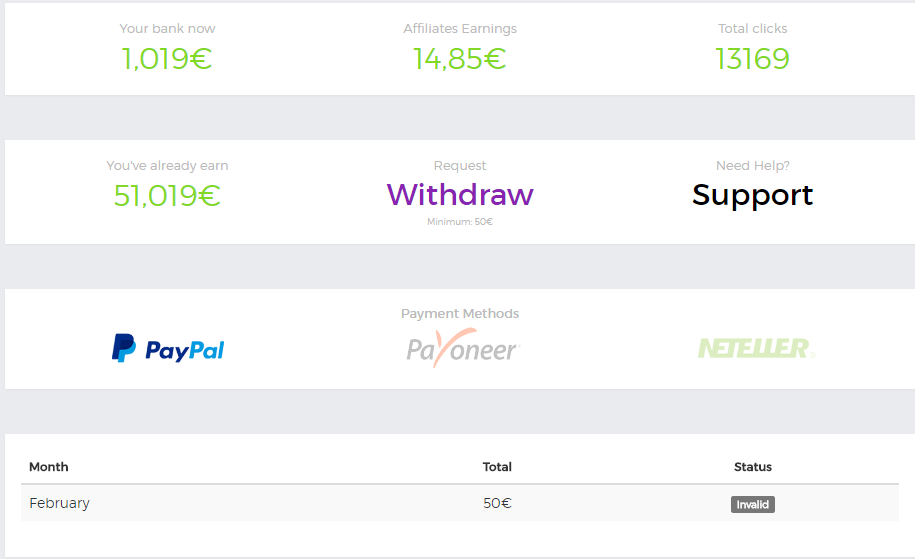This screenshot has width=915, height=559.
Task: Click the Affiliates Earnings label
Action: (x=460, y=29)
